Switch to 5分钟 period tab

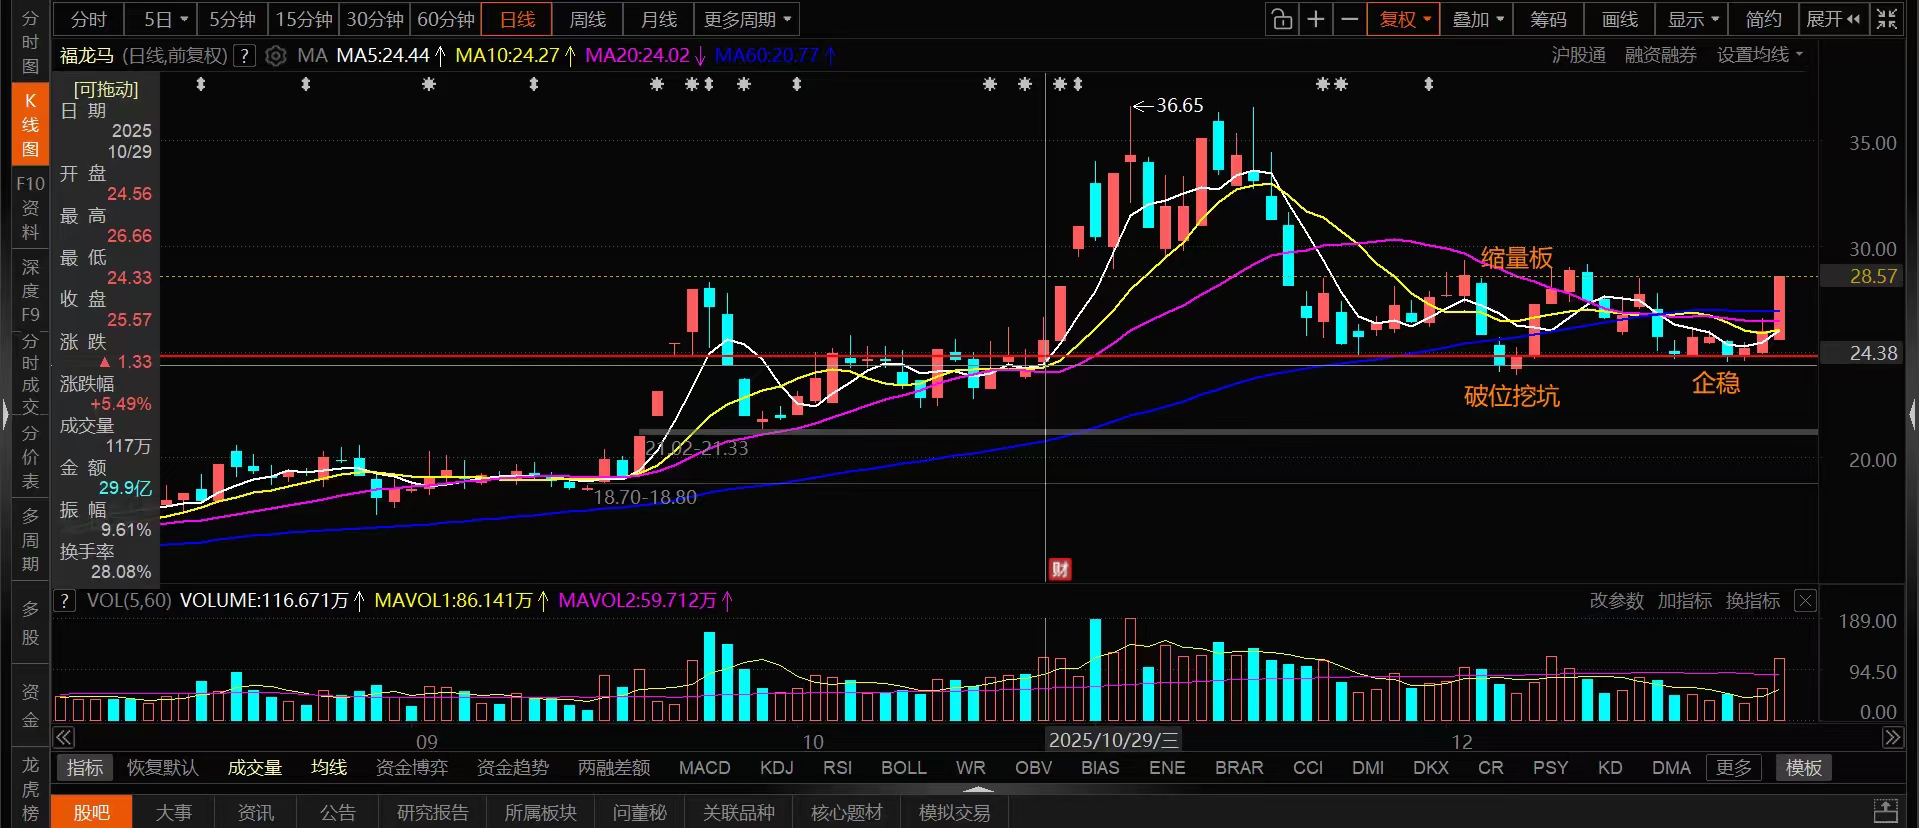coord(233,19)
